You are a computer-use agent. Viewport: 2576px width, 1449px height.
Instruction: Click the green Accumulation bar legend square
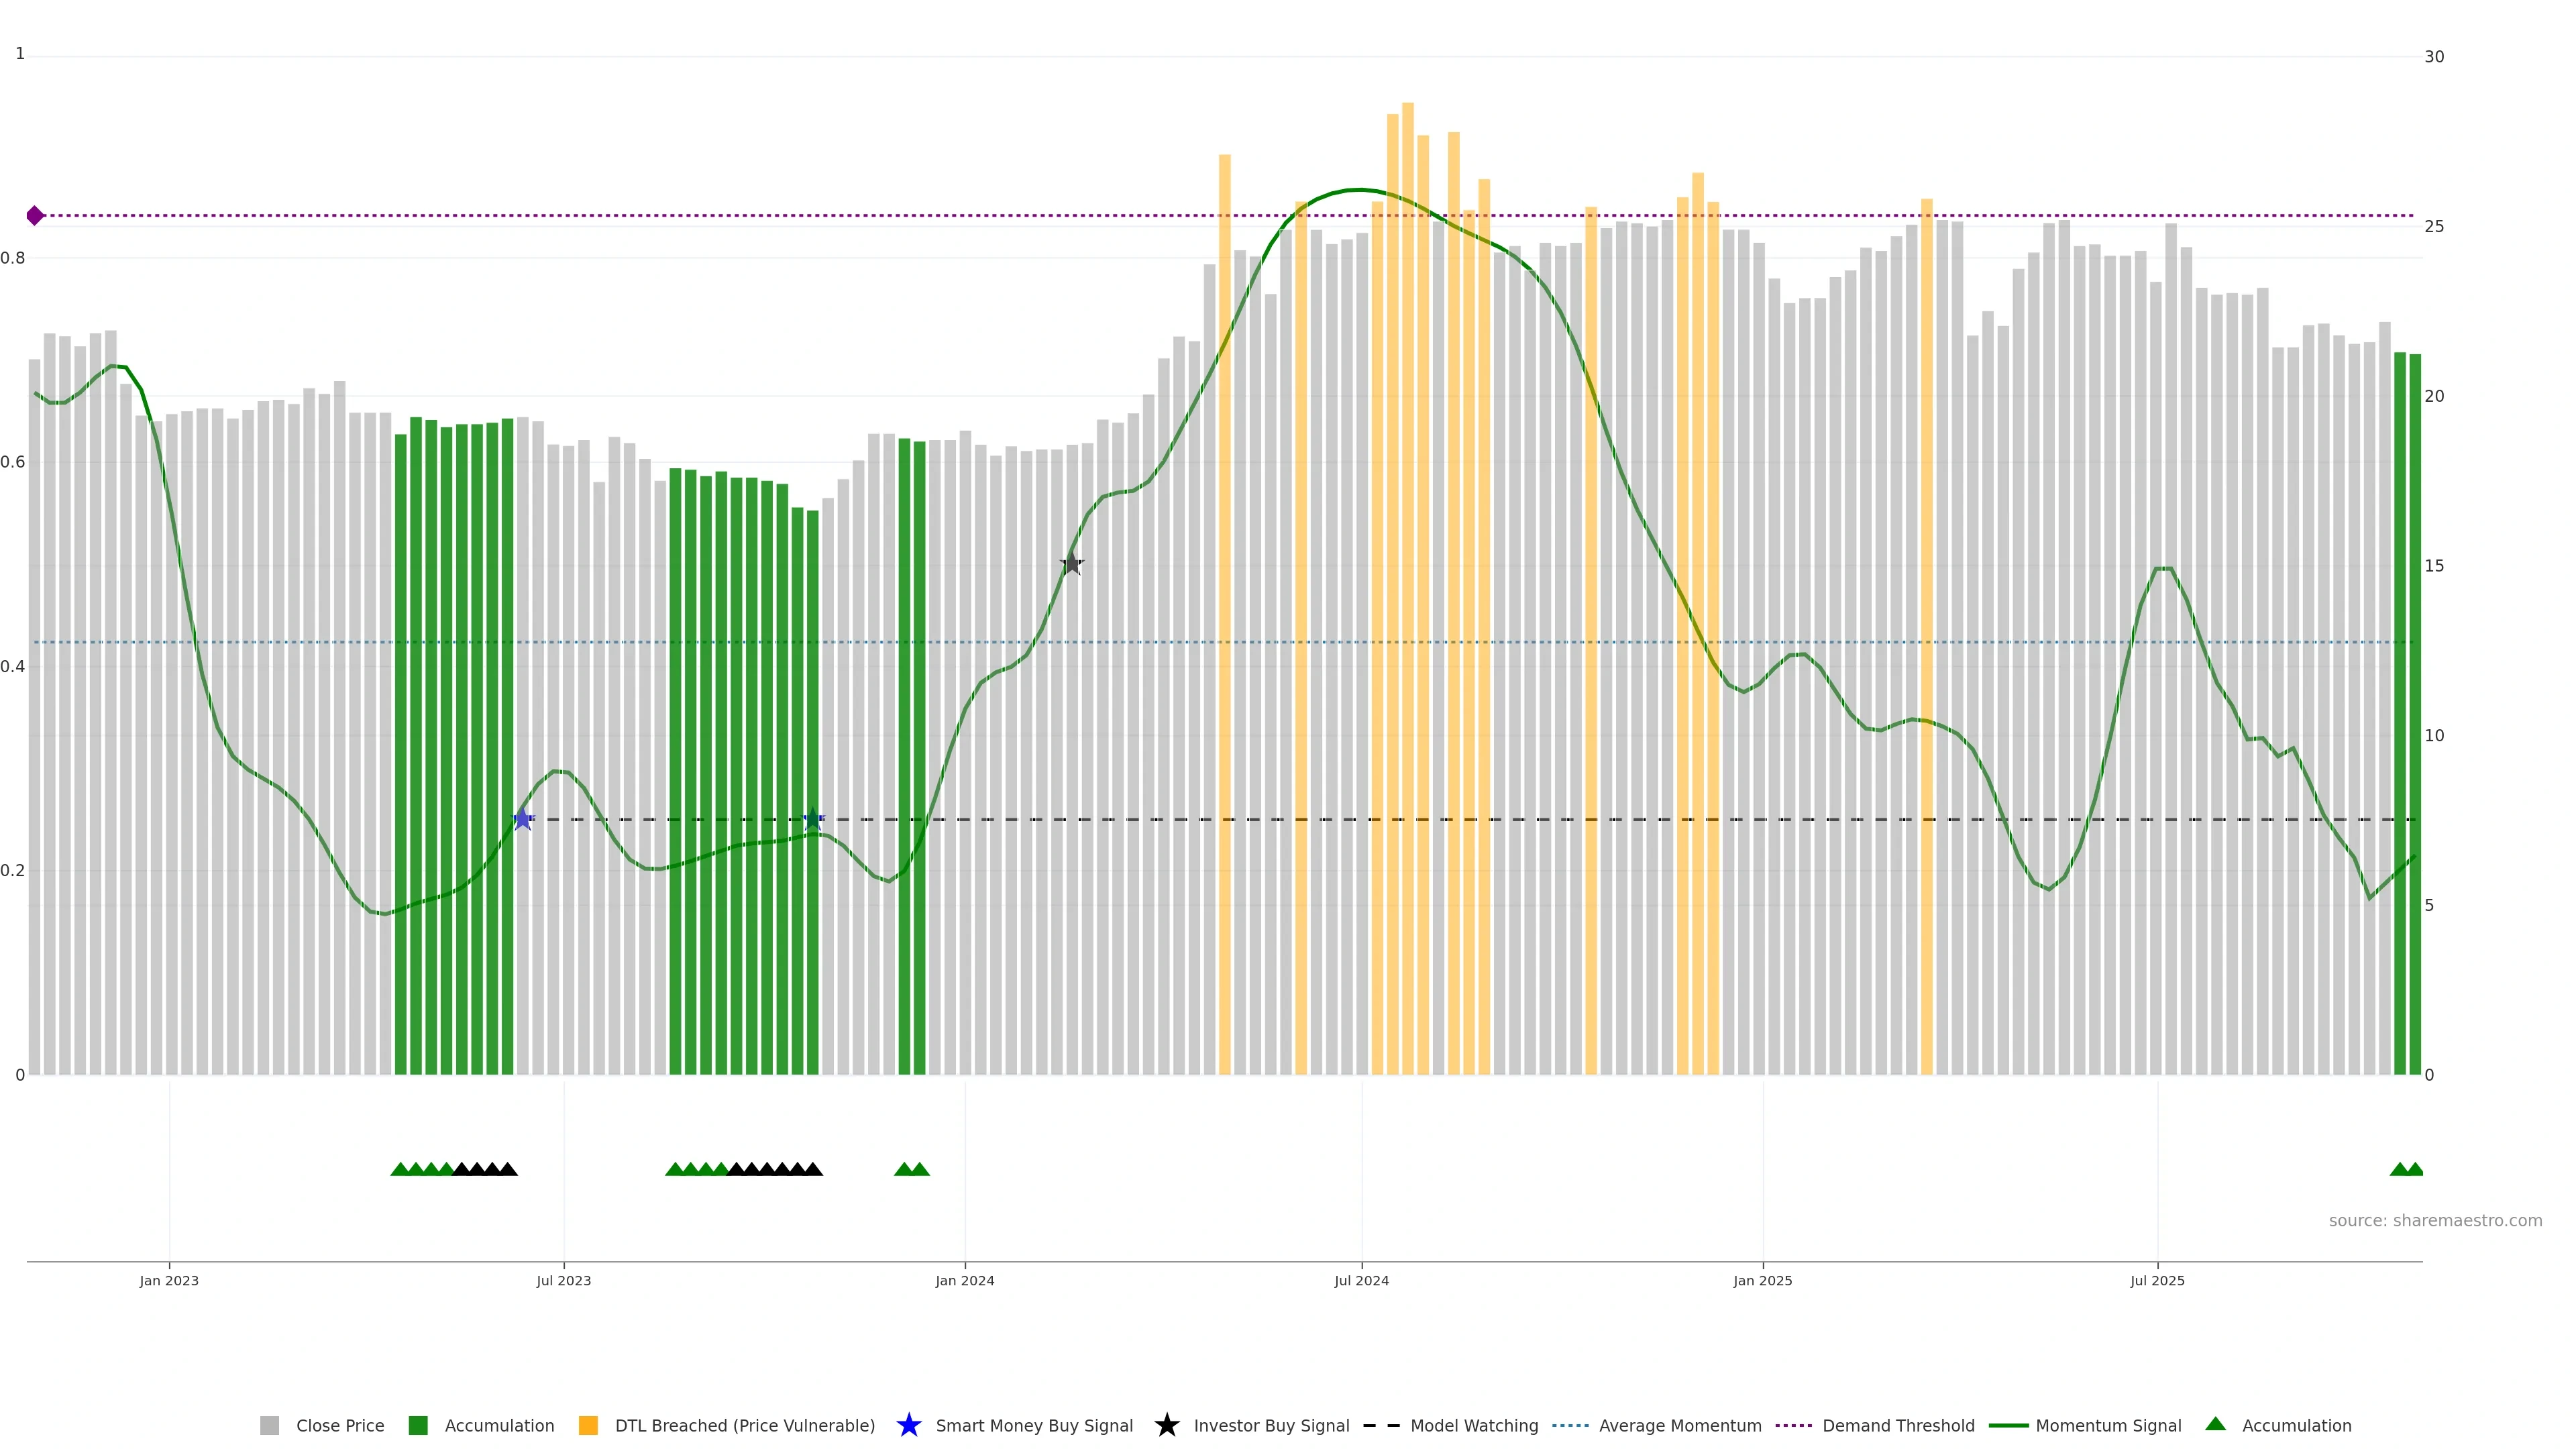[x=418, y=1426]
